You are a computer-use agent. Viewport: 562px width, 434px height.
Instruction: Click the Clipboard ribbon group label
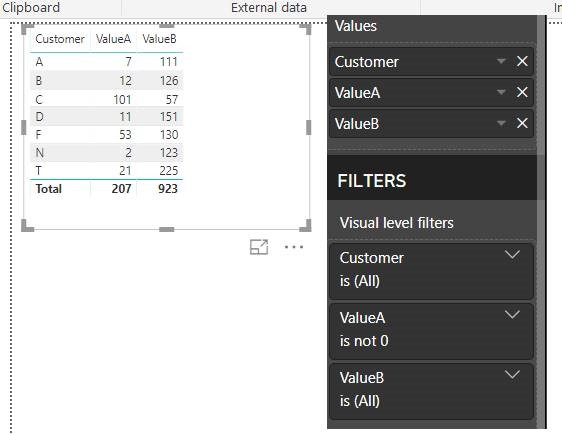[30, 8]
